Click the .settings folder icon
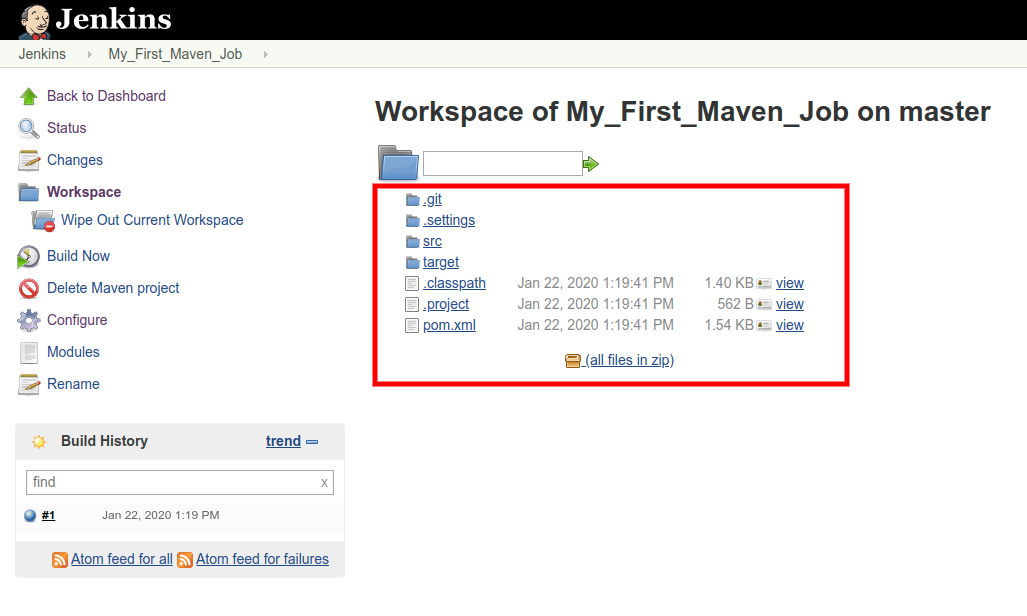Viewport: 1027px width, 616px height. point(413,221)
